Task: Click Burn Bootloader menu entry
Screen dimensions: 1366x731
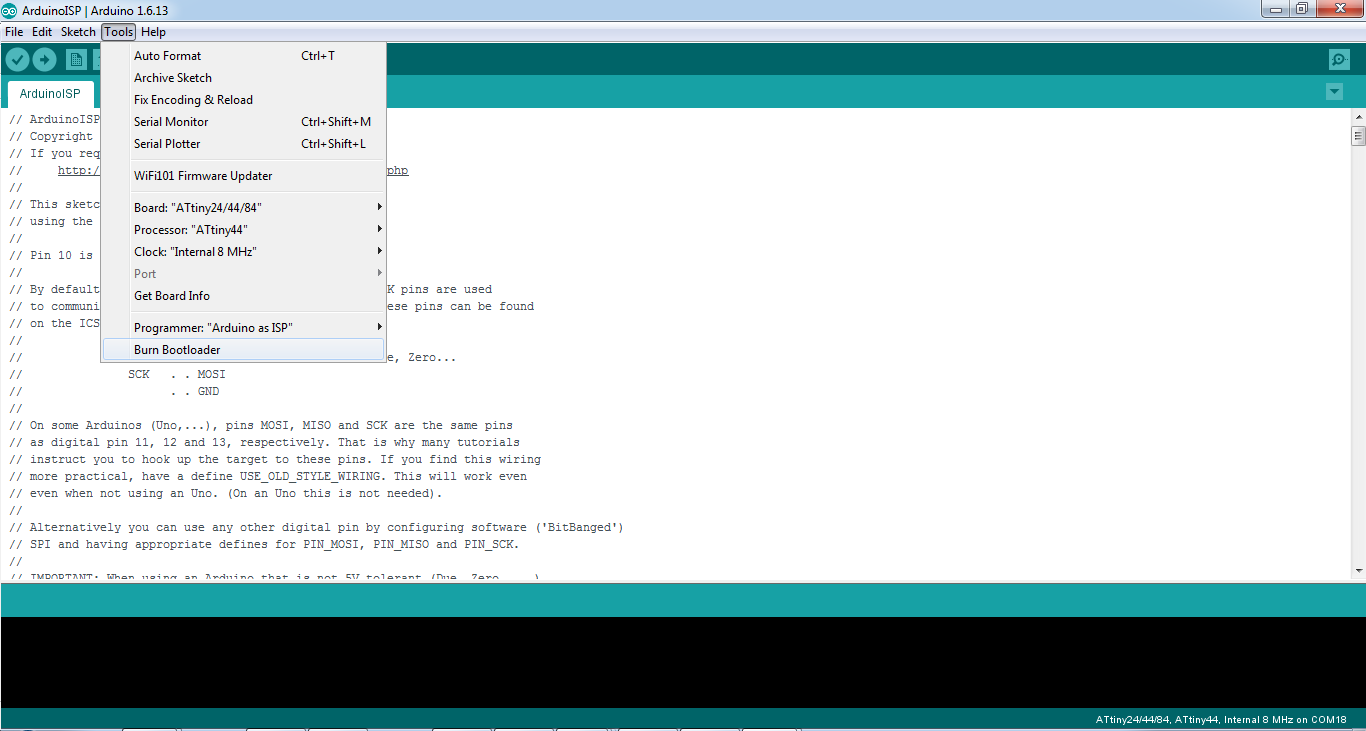Action: click(243, 350)
